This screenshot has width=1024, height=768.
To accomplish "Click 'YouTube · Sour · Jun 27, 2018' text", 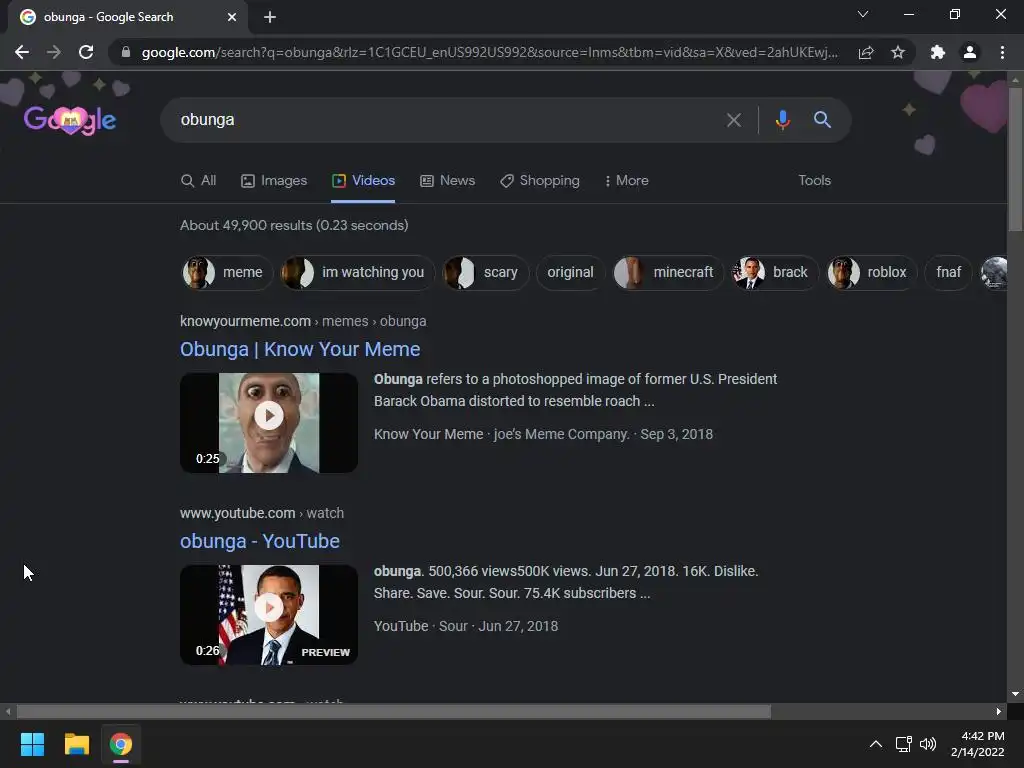I will [466, 626].
